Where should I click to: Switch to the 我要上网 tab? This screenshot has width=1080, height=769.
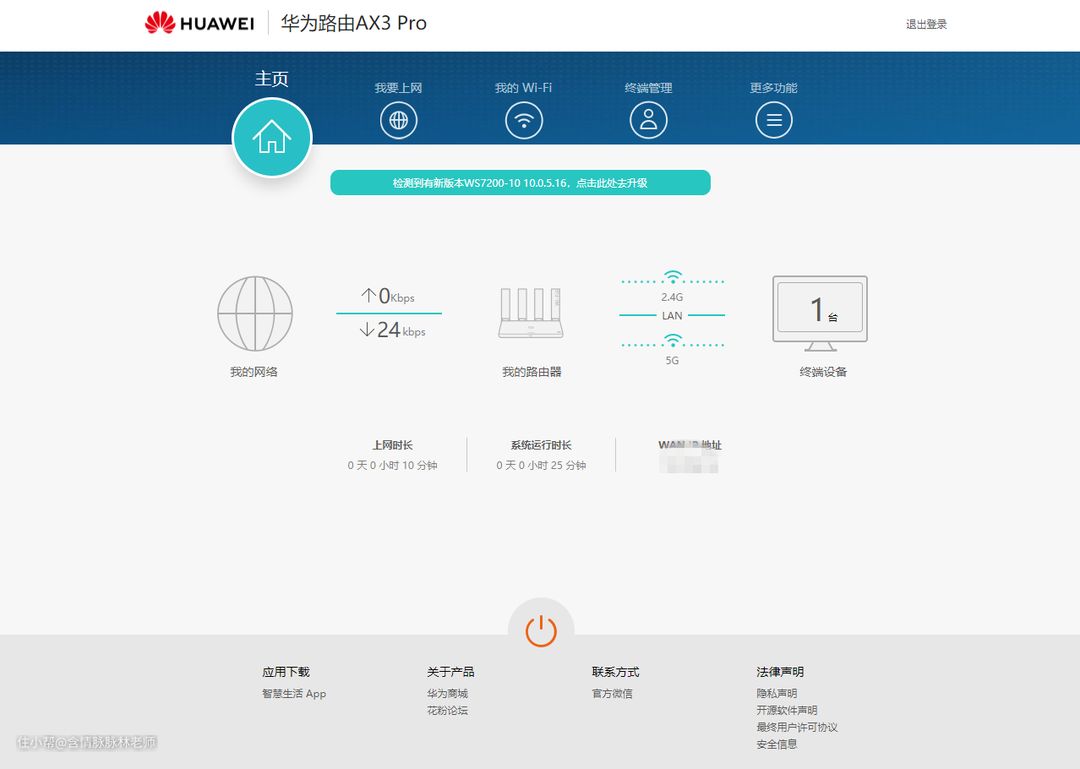(398, 88)
